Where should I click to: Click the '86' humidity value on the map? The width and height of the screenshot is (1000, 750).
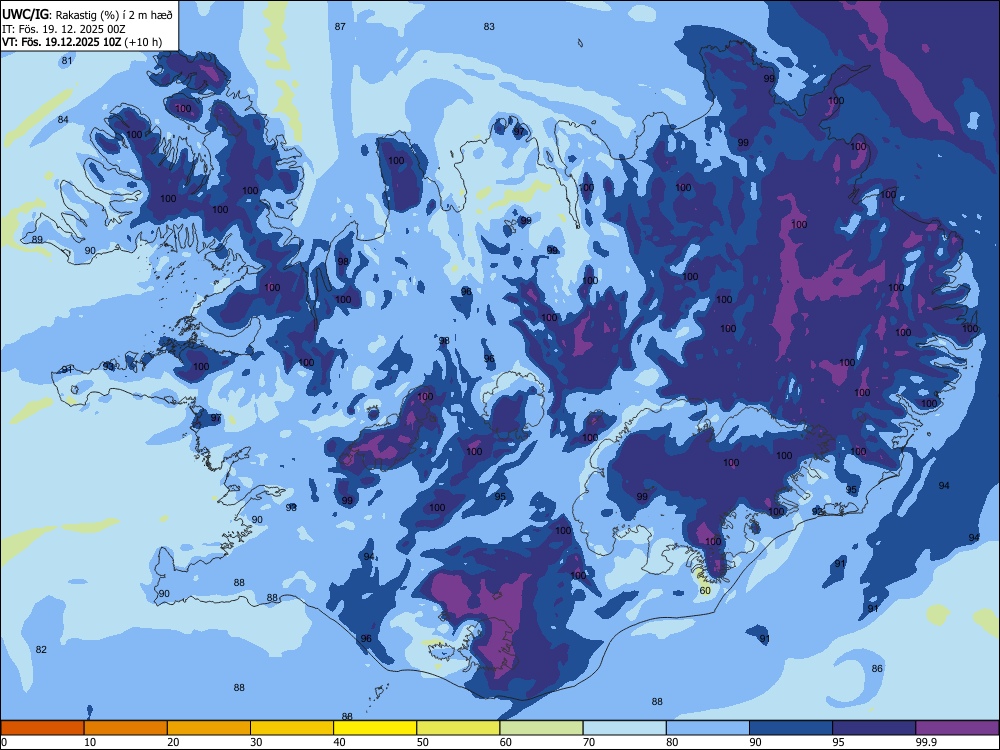point(878,668)
